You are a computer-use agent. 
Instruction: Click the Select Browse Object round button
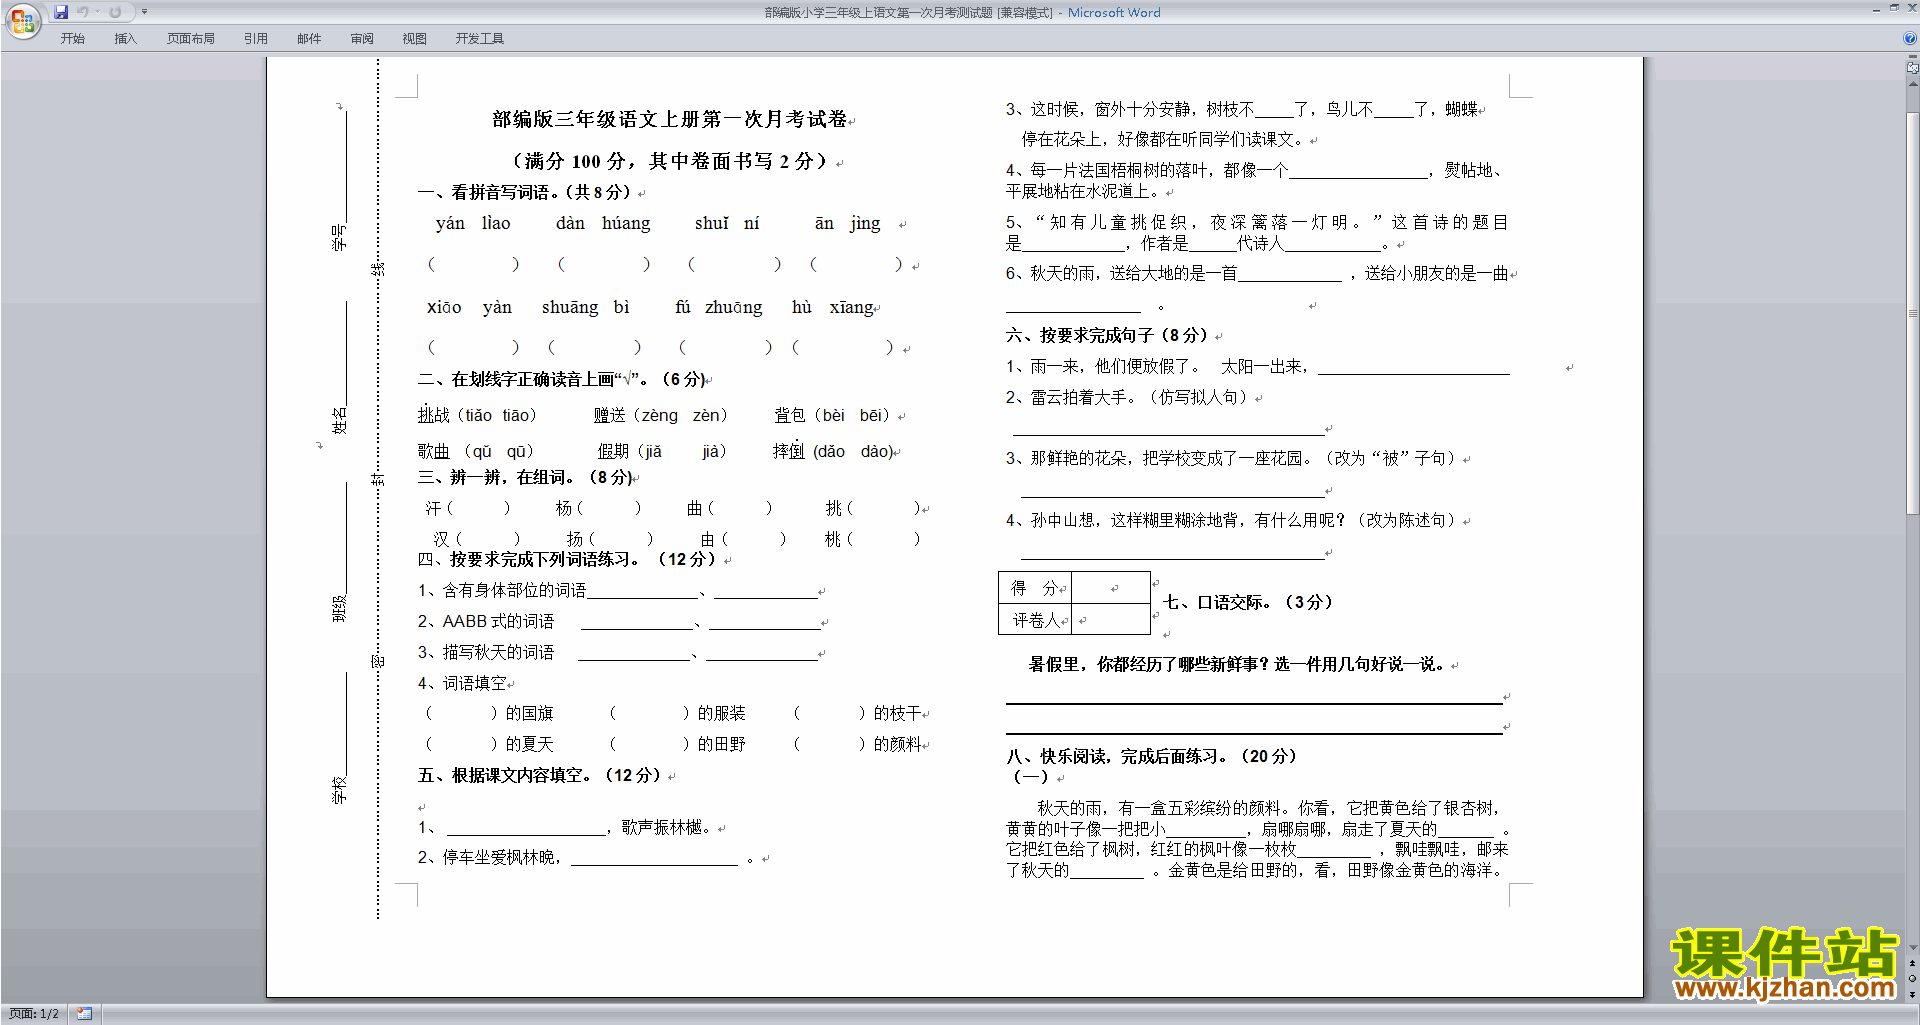click(x=1912, y=978)
